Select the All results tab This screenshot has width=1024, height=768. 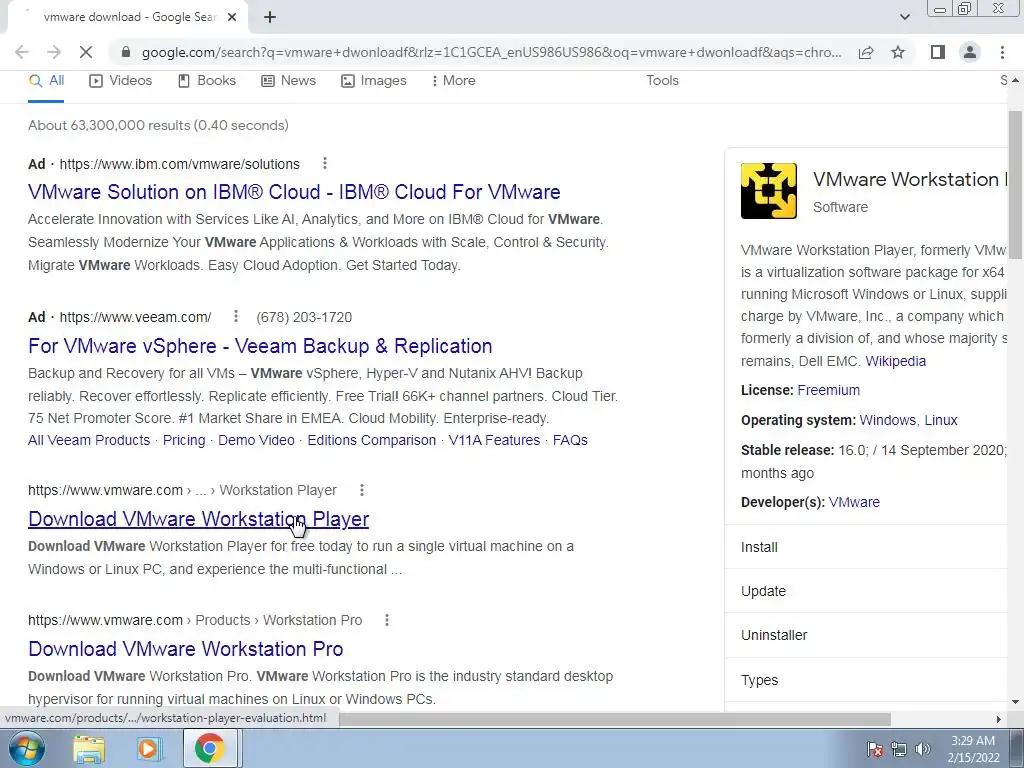tap(46, 80)
